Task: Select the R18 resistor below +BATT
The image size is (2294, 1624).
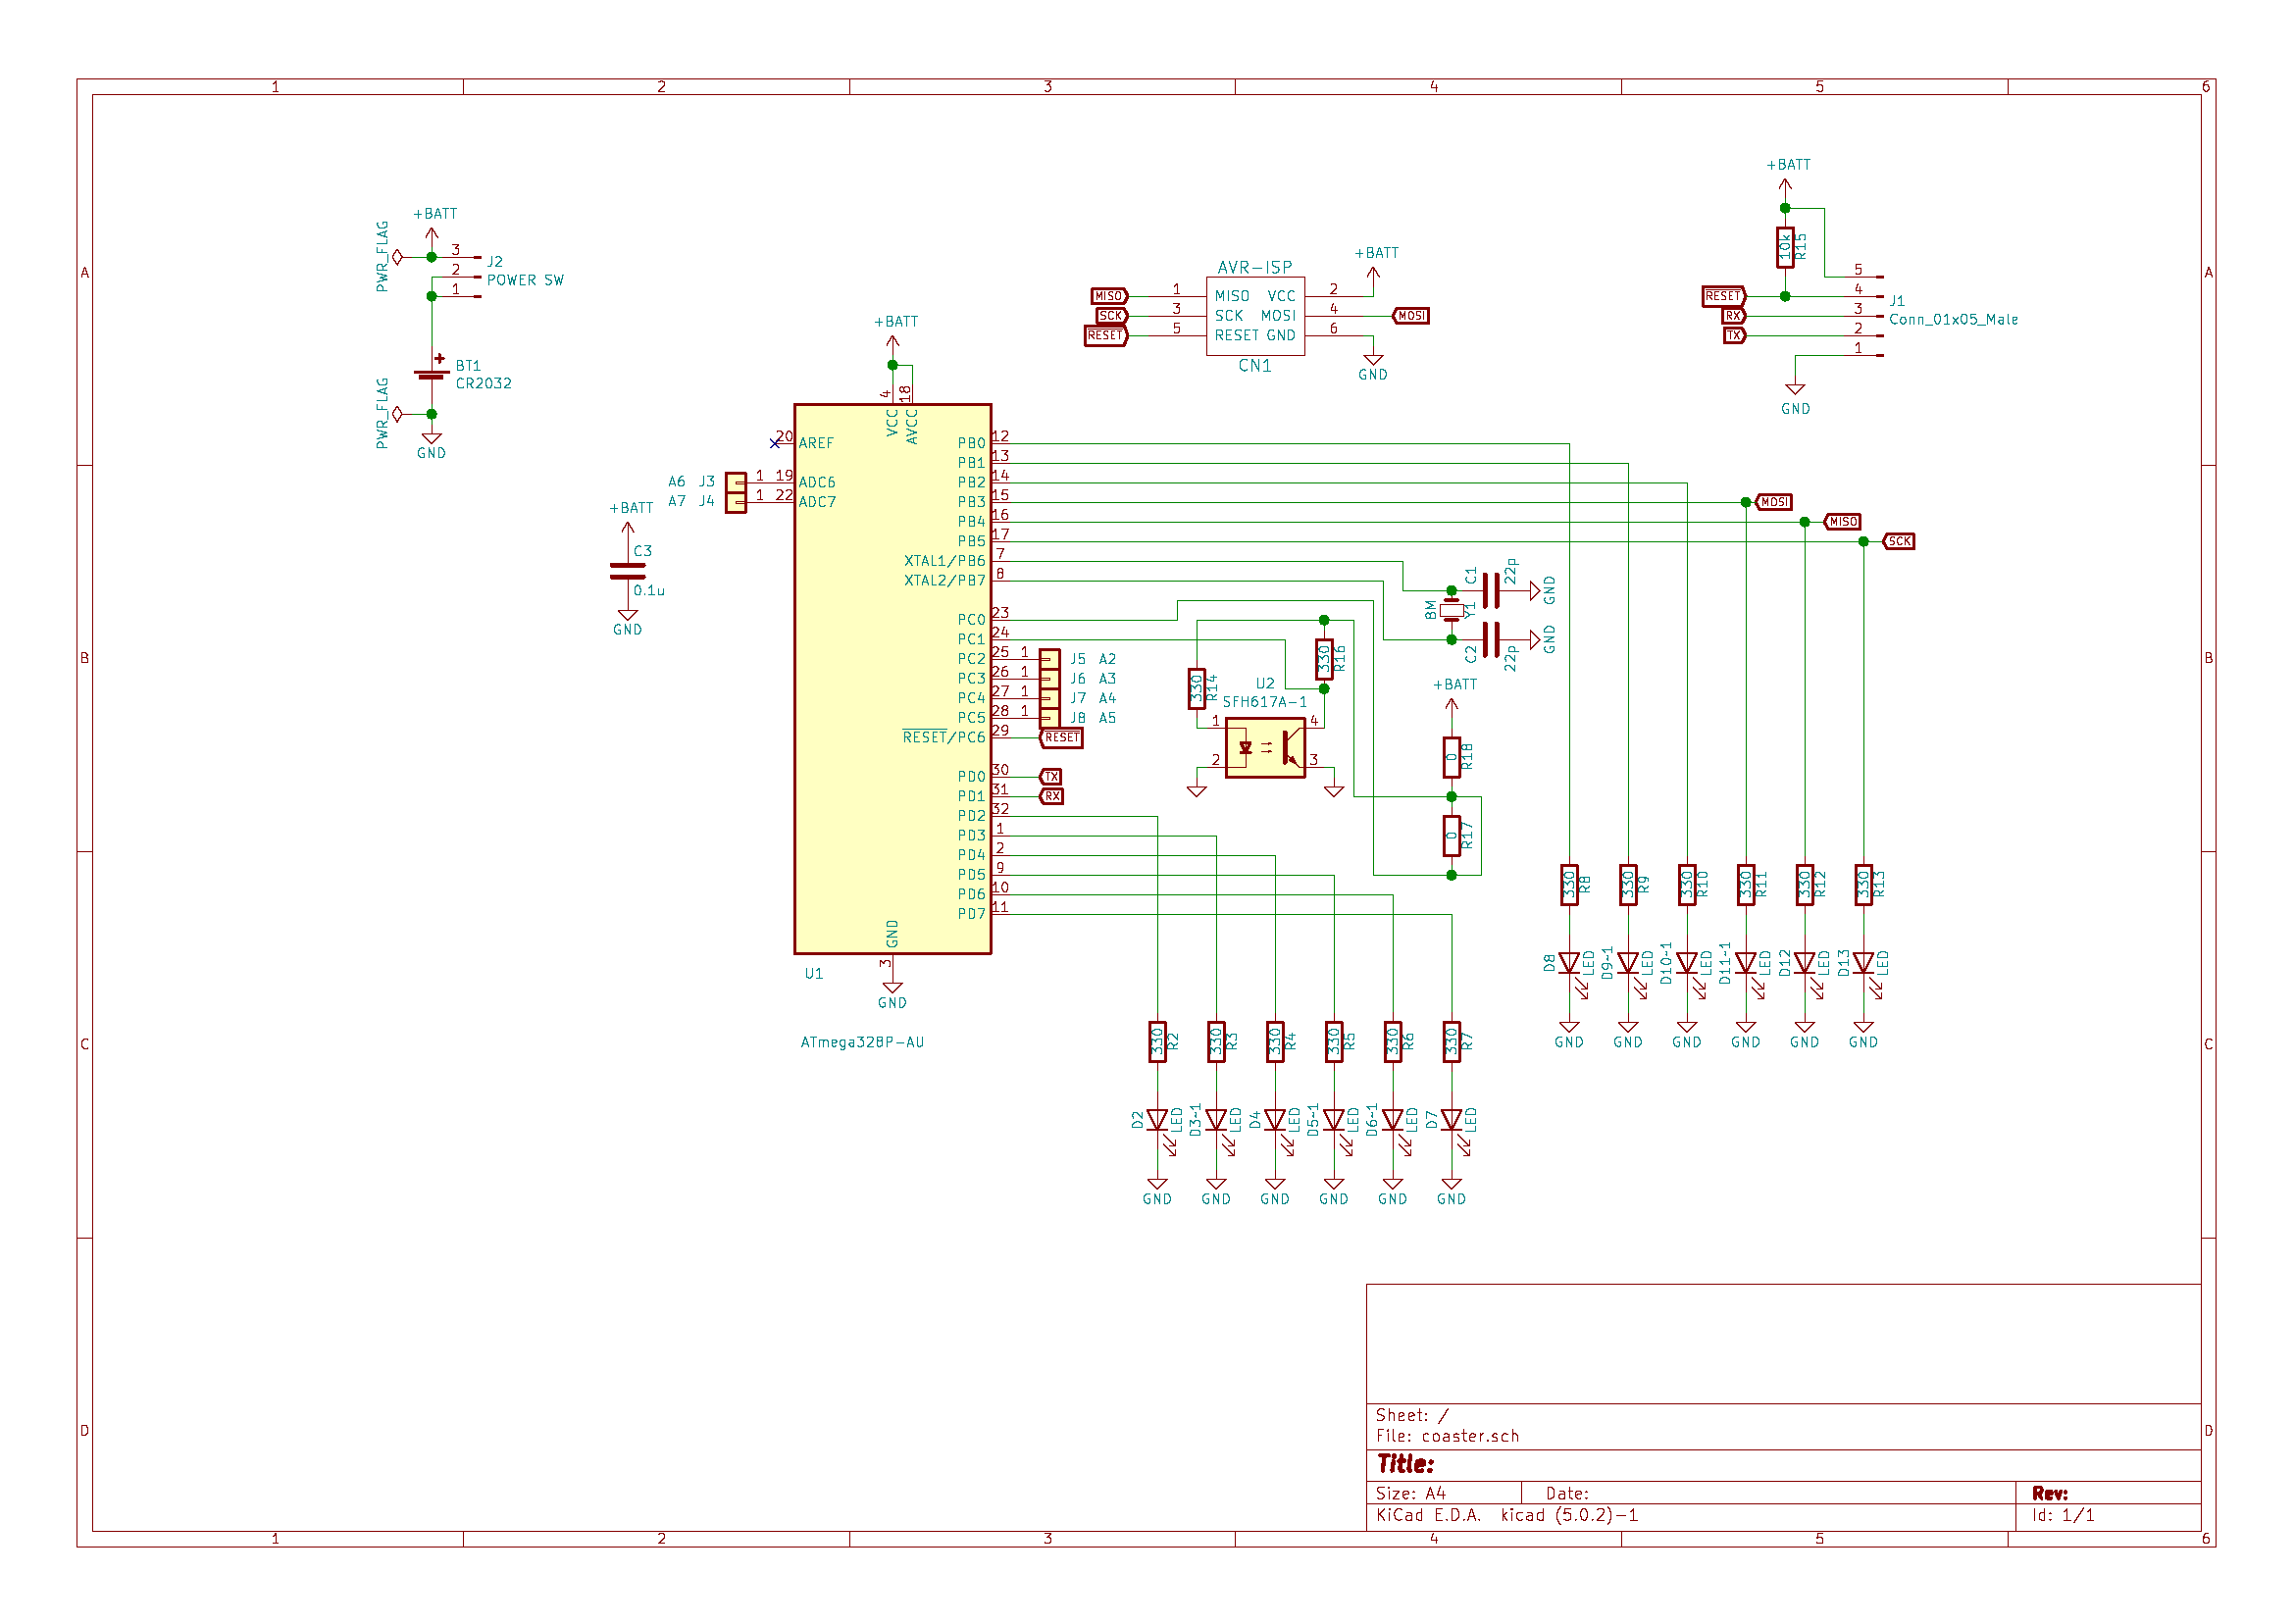Action: point(1451,757)
